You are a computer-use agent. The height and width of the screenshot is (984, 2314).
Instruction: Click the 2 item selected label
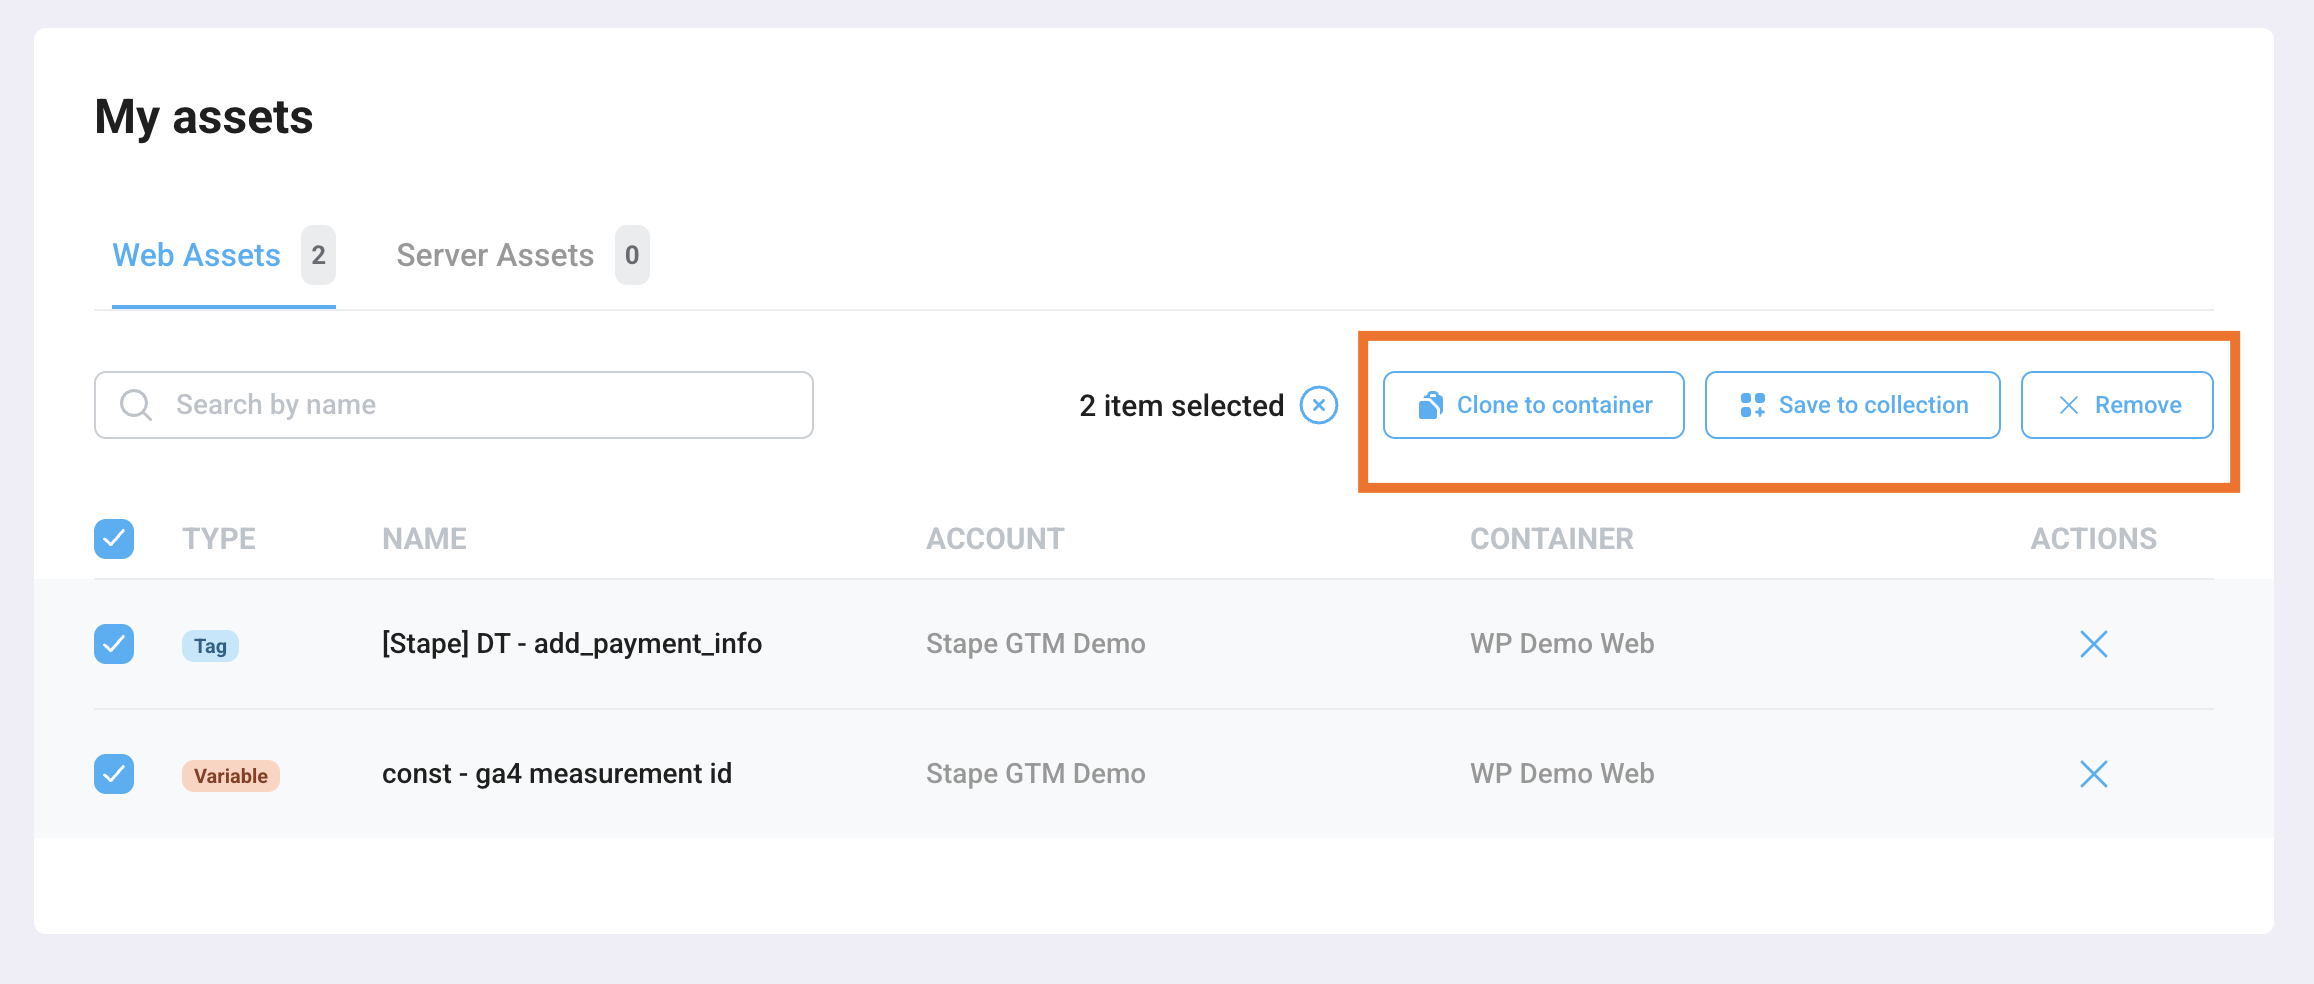pos(1181,405)
